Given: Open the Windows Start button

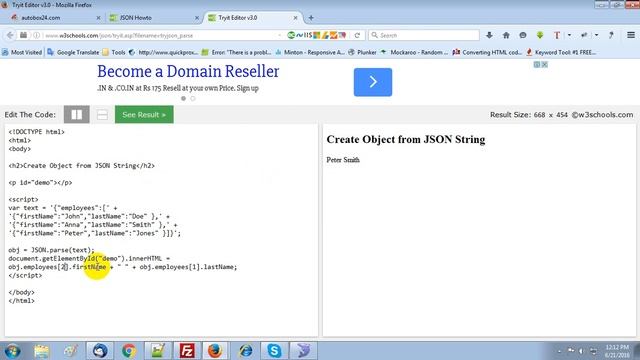Looking at the screenshot, I should (12, 351).
